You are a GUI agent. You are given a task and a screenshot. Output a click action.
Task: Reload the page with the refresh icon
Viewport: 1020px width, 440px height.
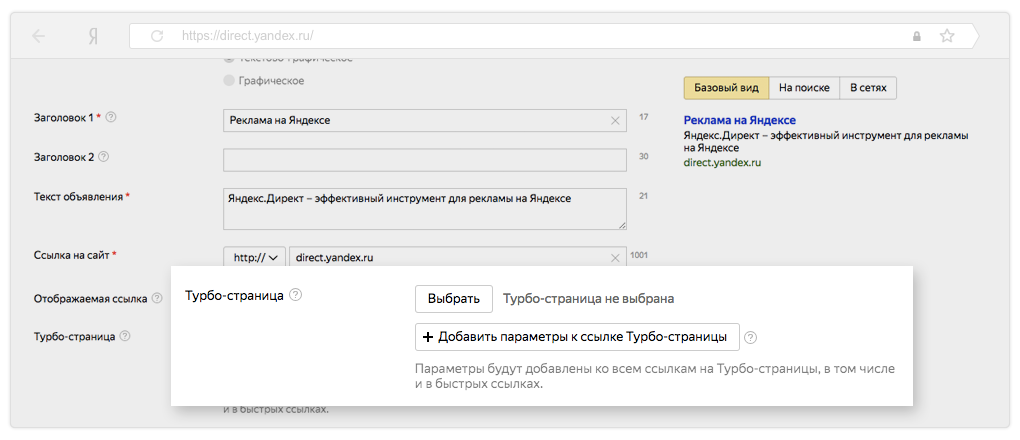(157, 36)
